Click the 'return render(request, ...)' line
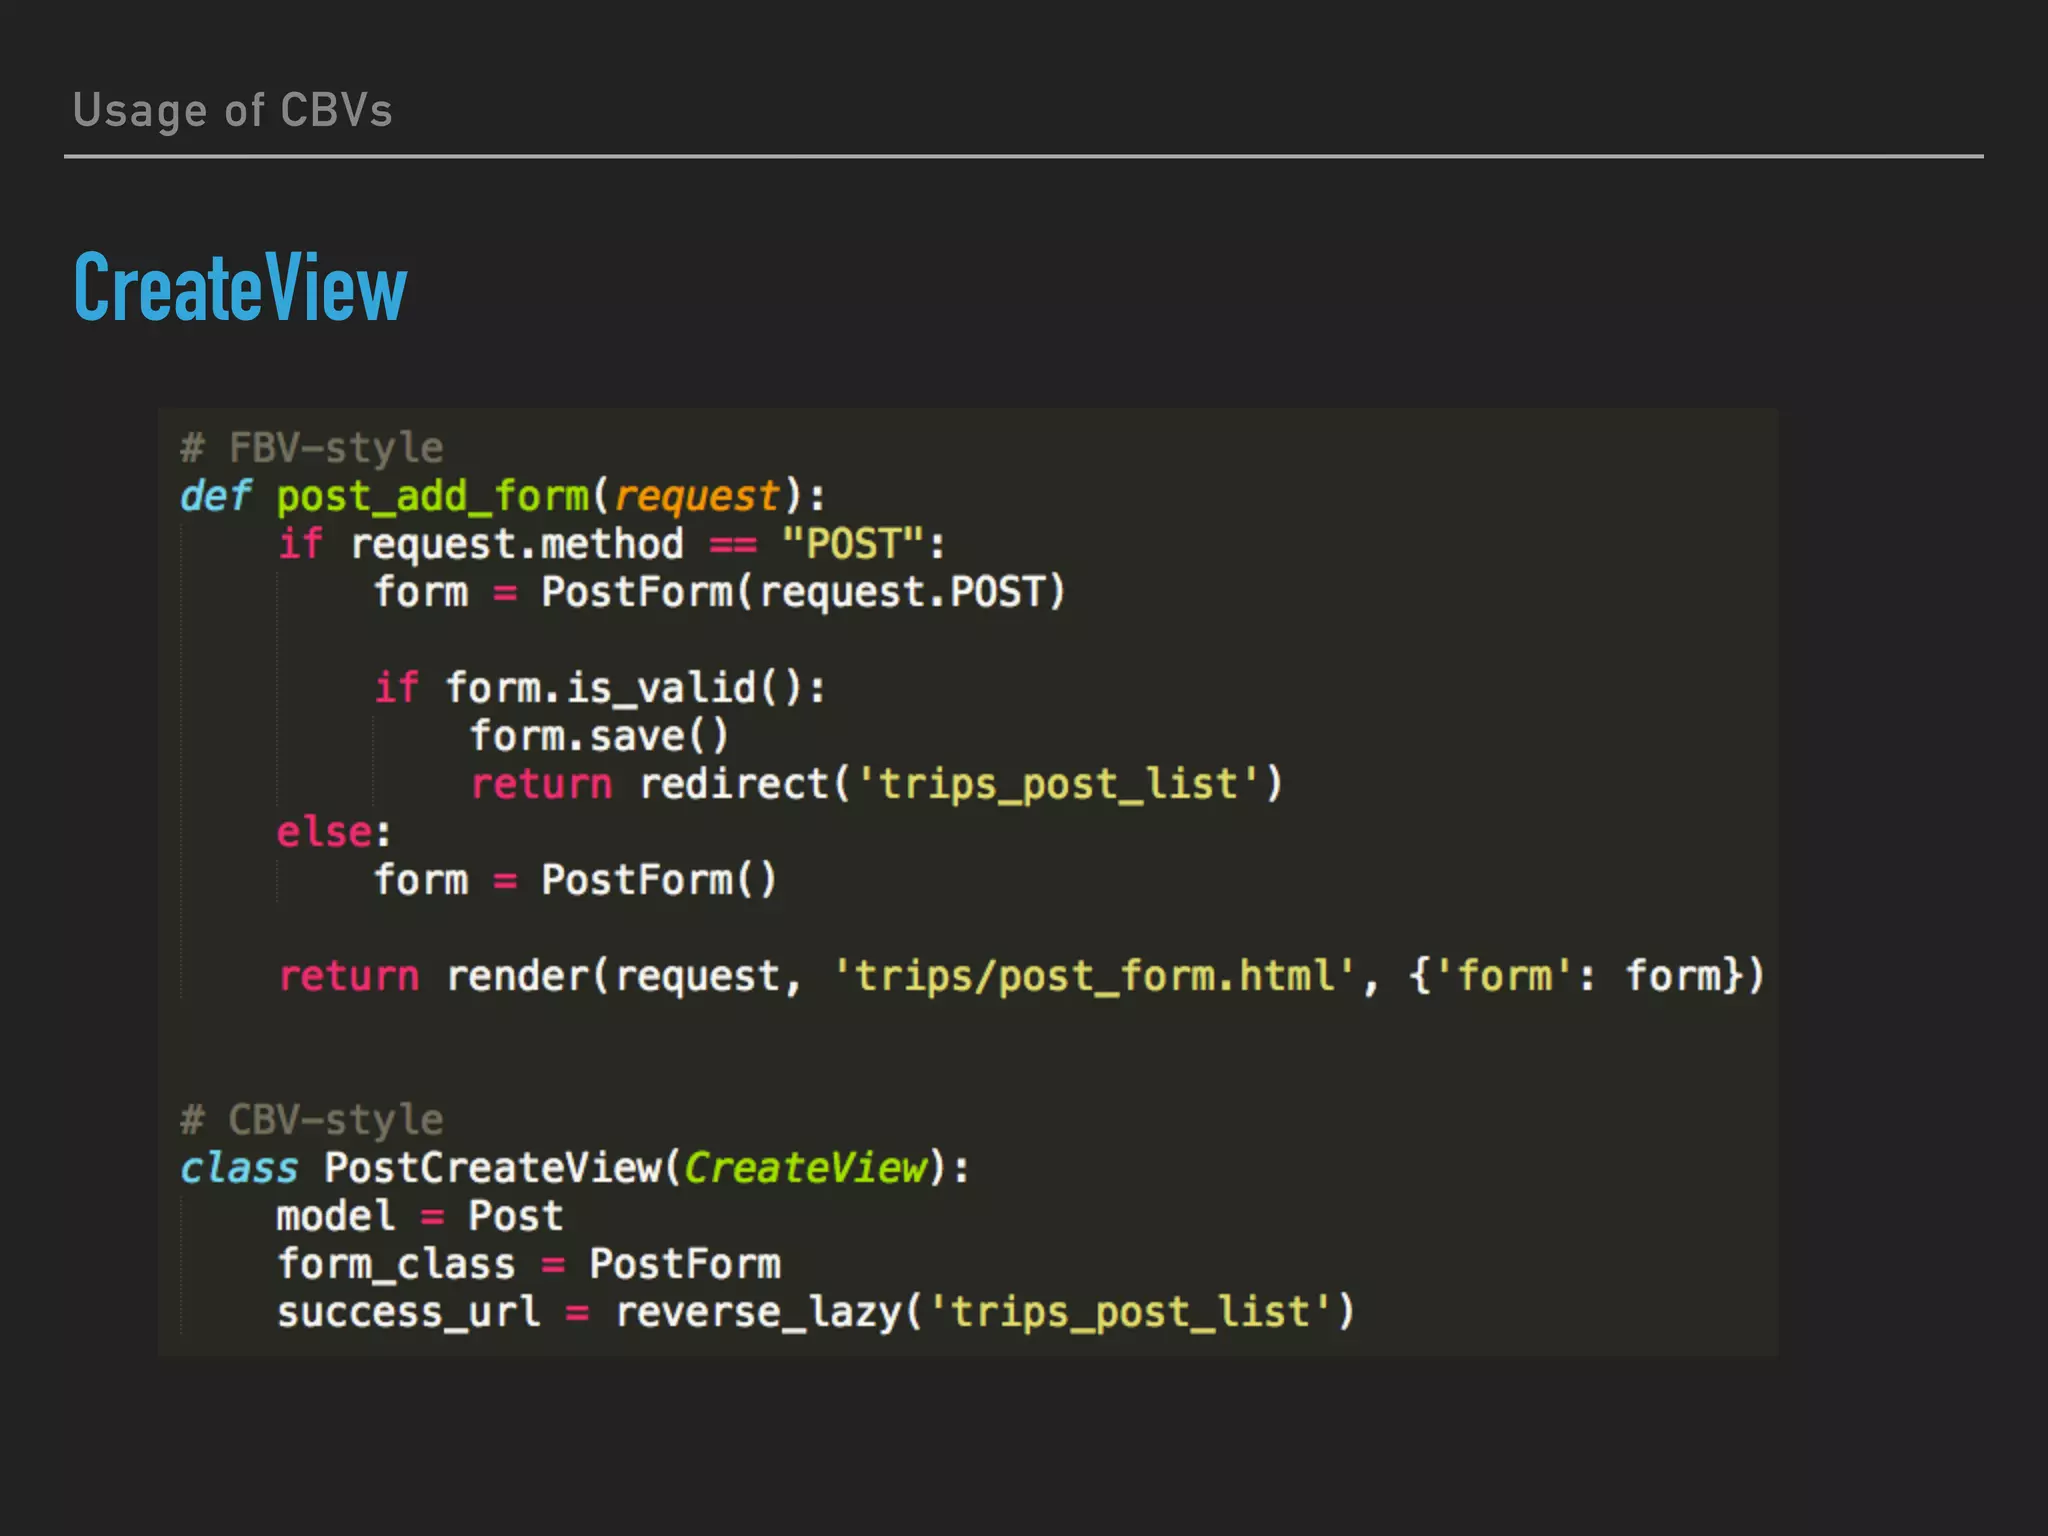Screen dimensions: 2048x1536 (1022, 976)
